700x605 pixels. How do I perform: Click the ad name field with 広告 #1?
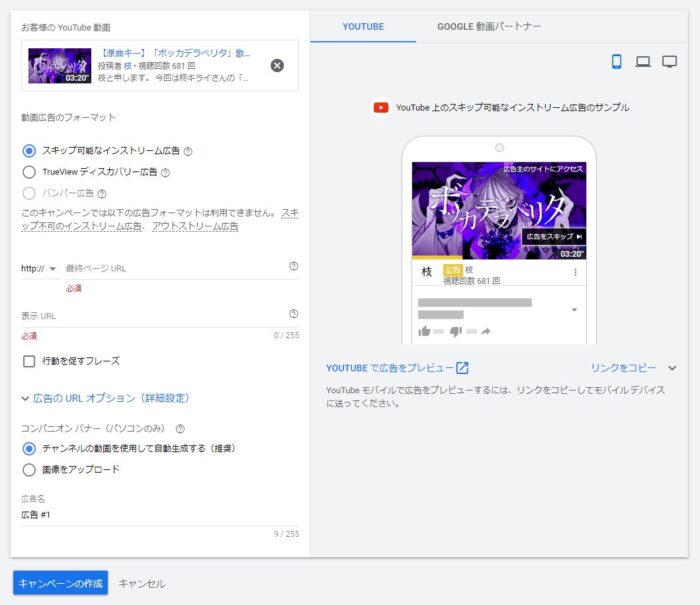160,515
